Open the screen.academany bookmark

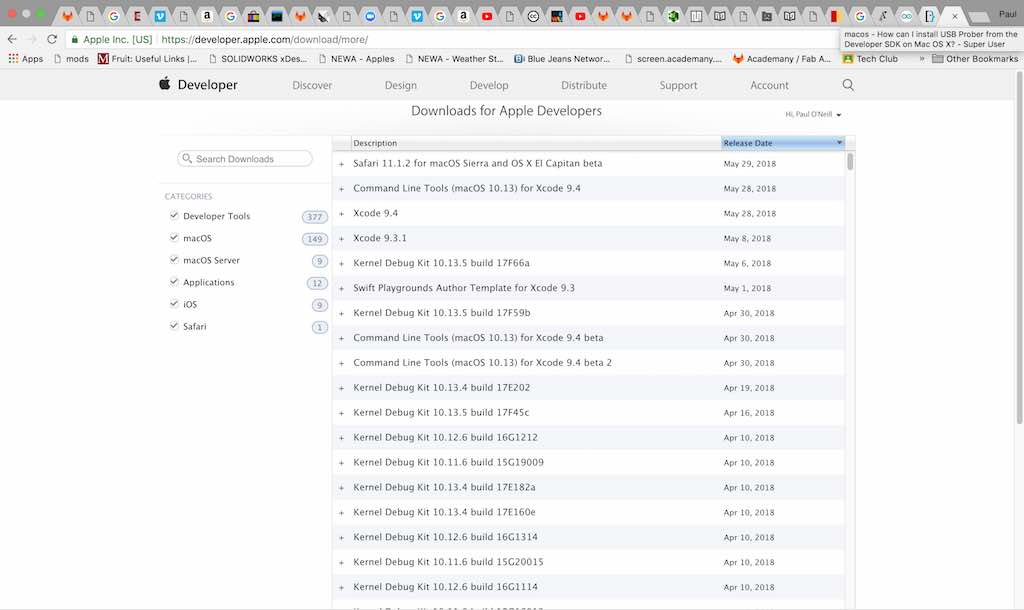(673, 58)
